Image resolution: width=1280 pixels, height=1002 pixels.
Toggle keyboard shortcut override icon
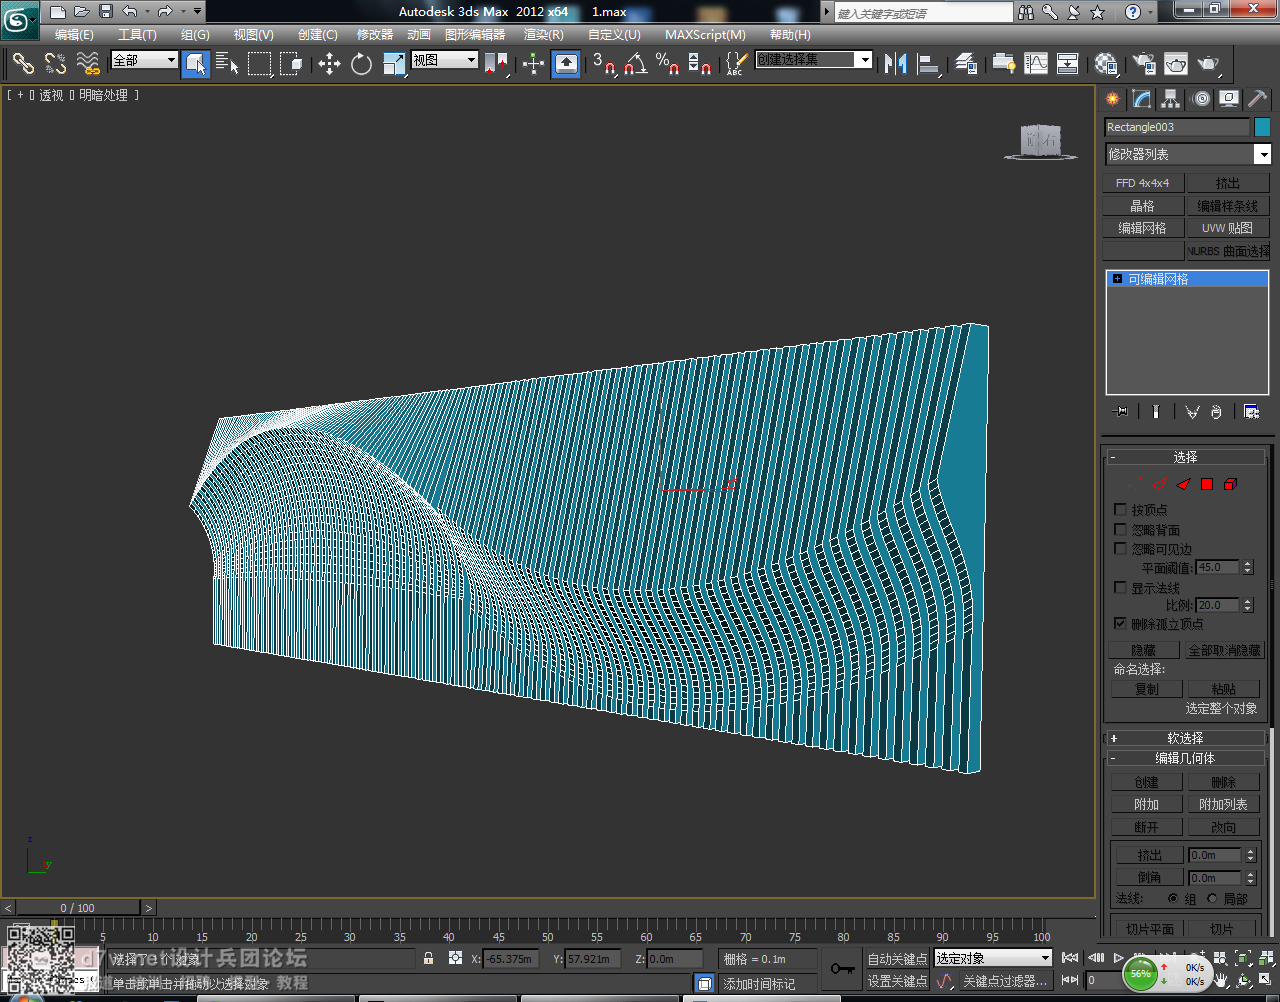[x=566, y=64]
